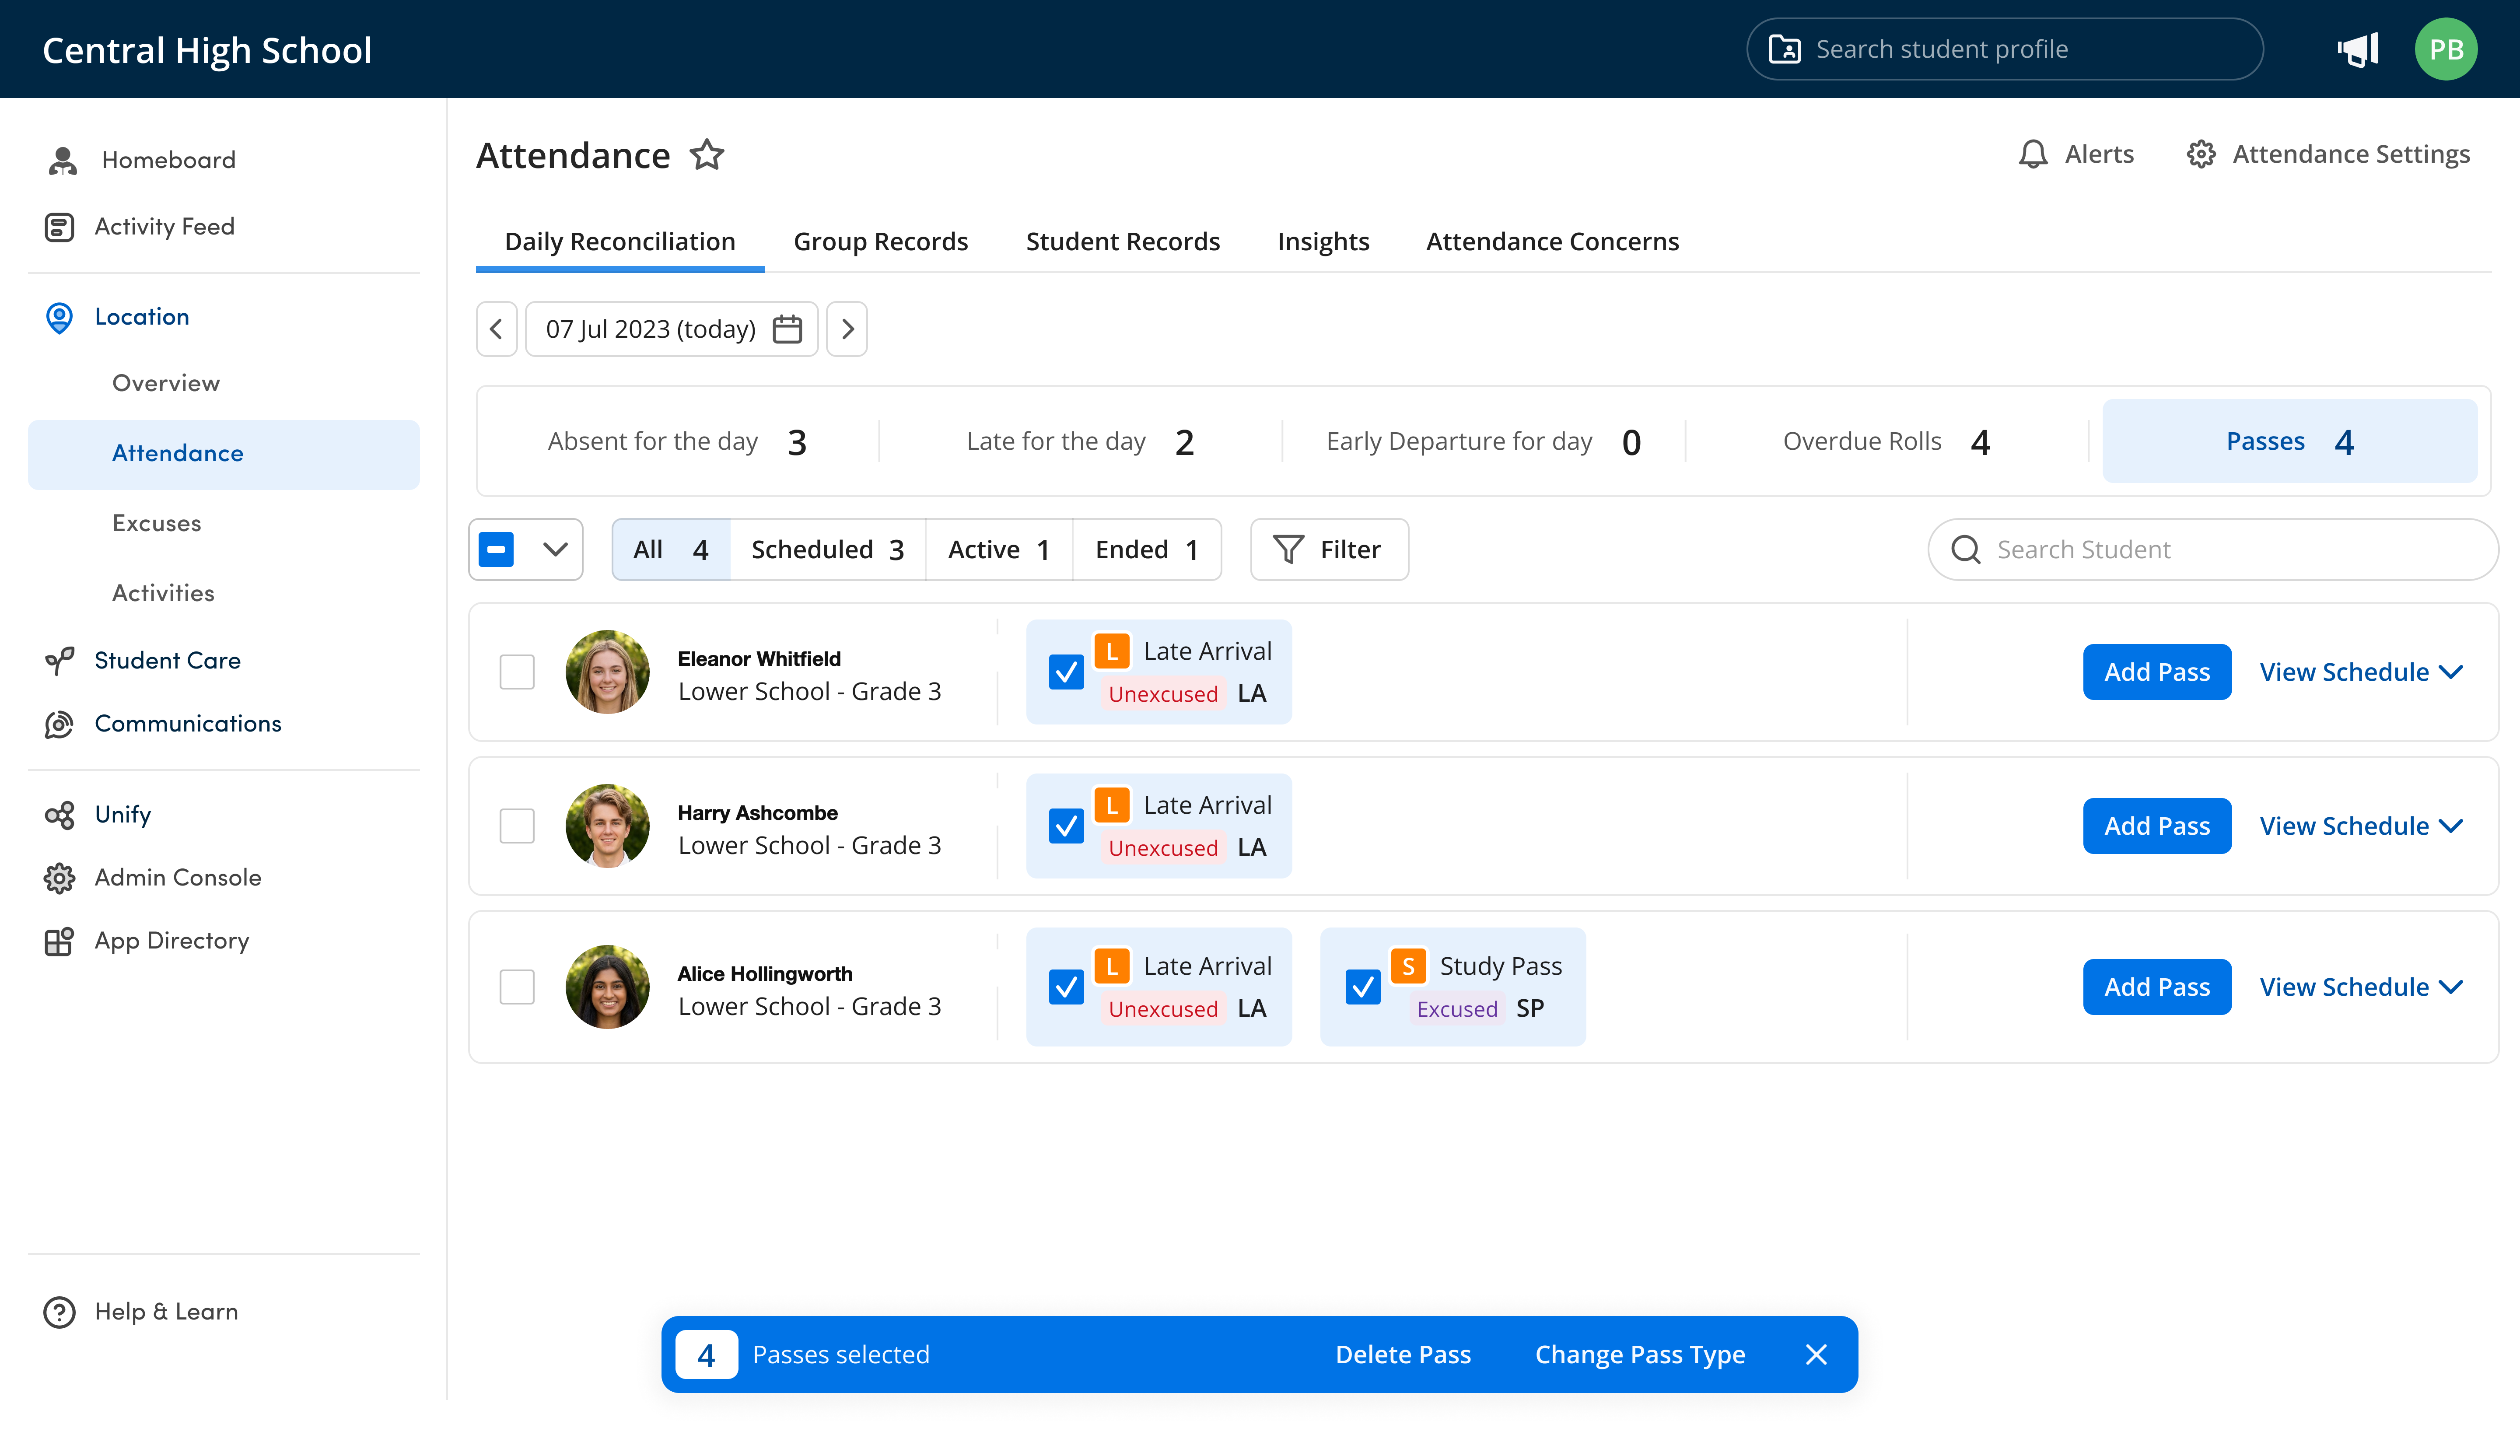Click the Search student profile box
This screenshot has height=1456, width=2520.
click(2004, 49)
